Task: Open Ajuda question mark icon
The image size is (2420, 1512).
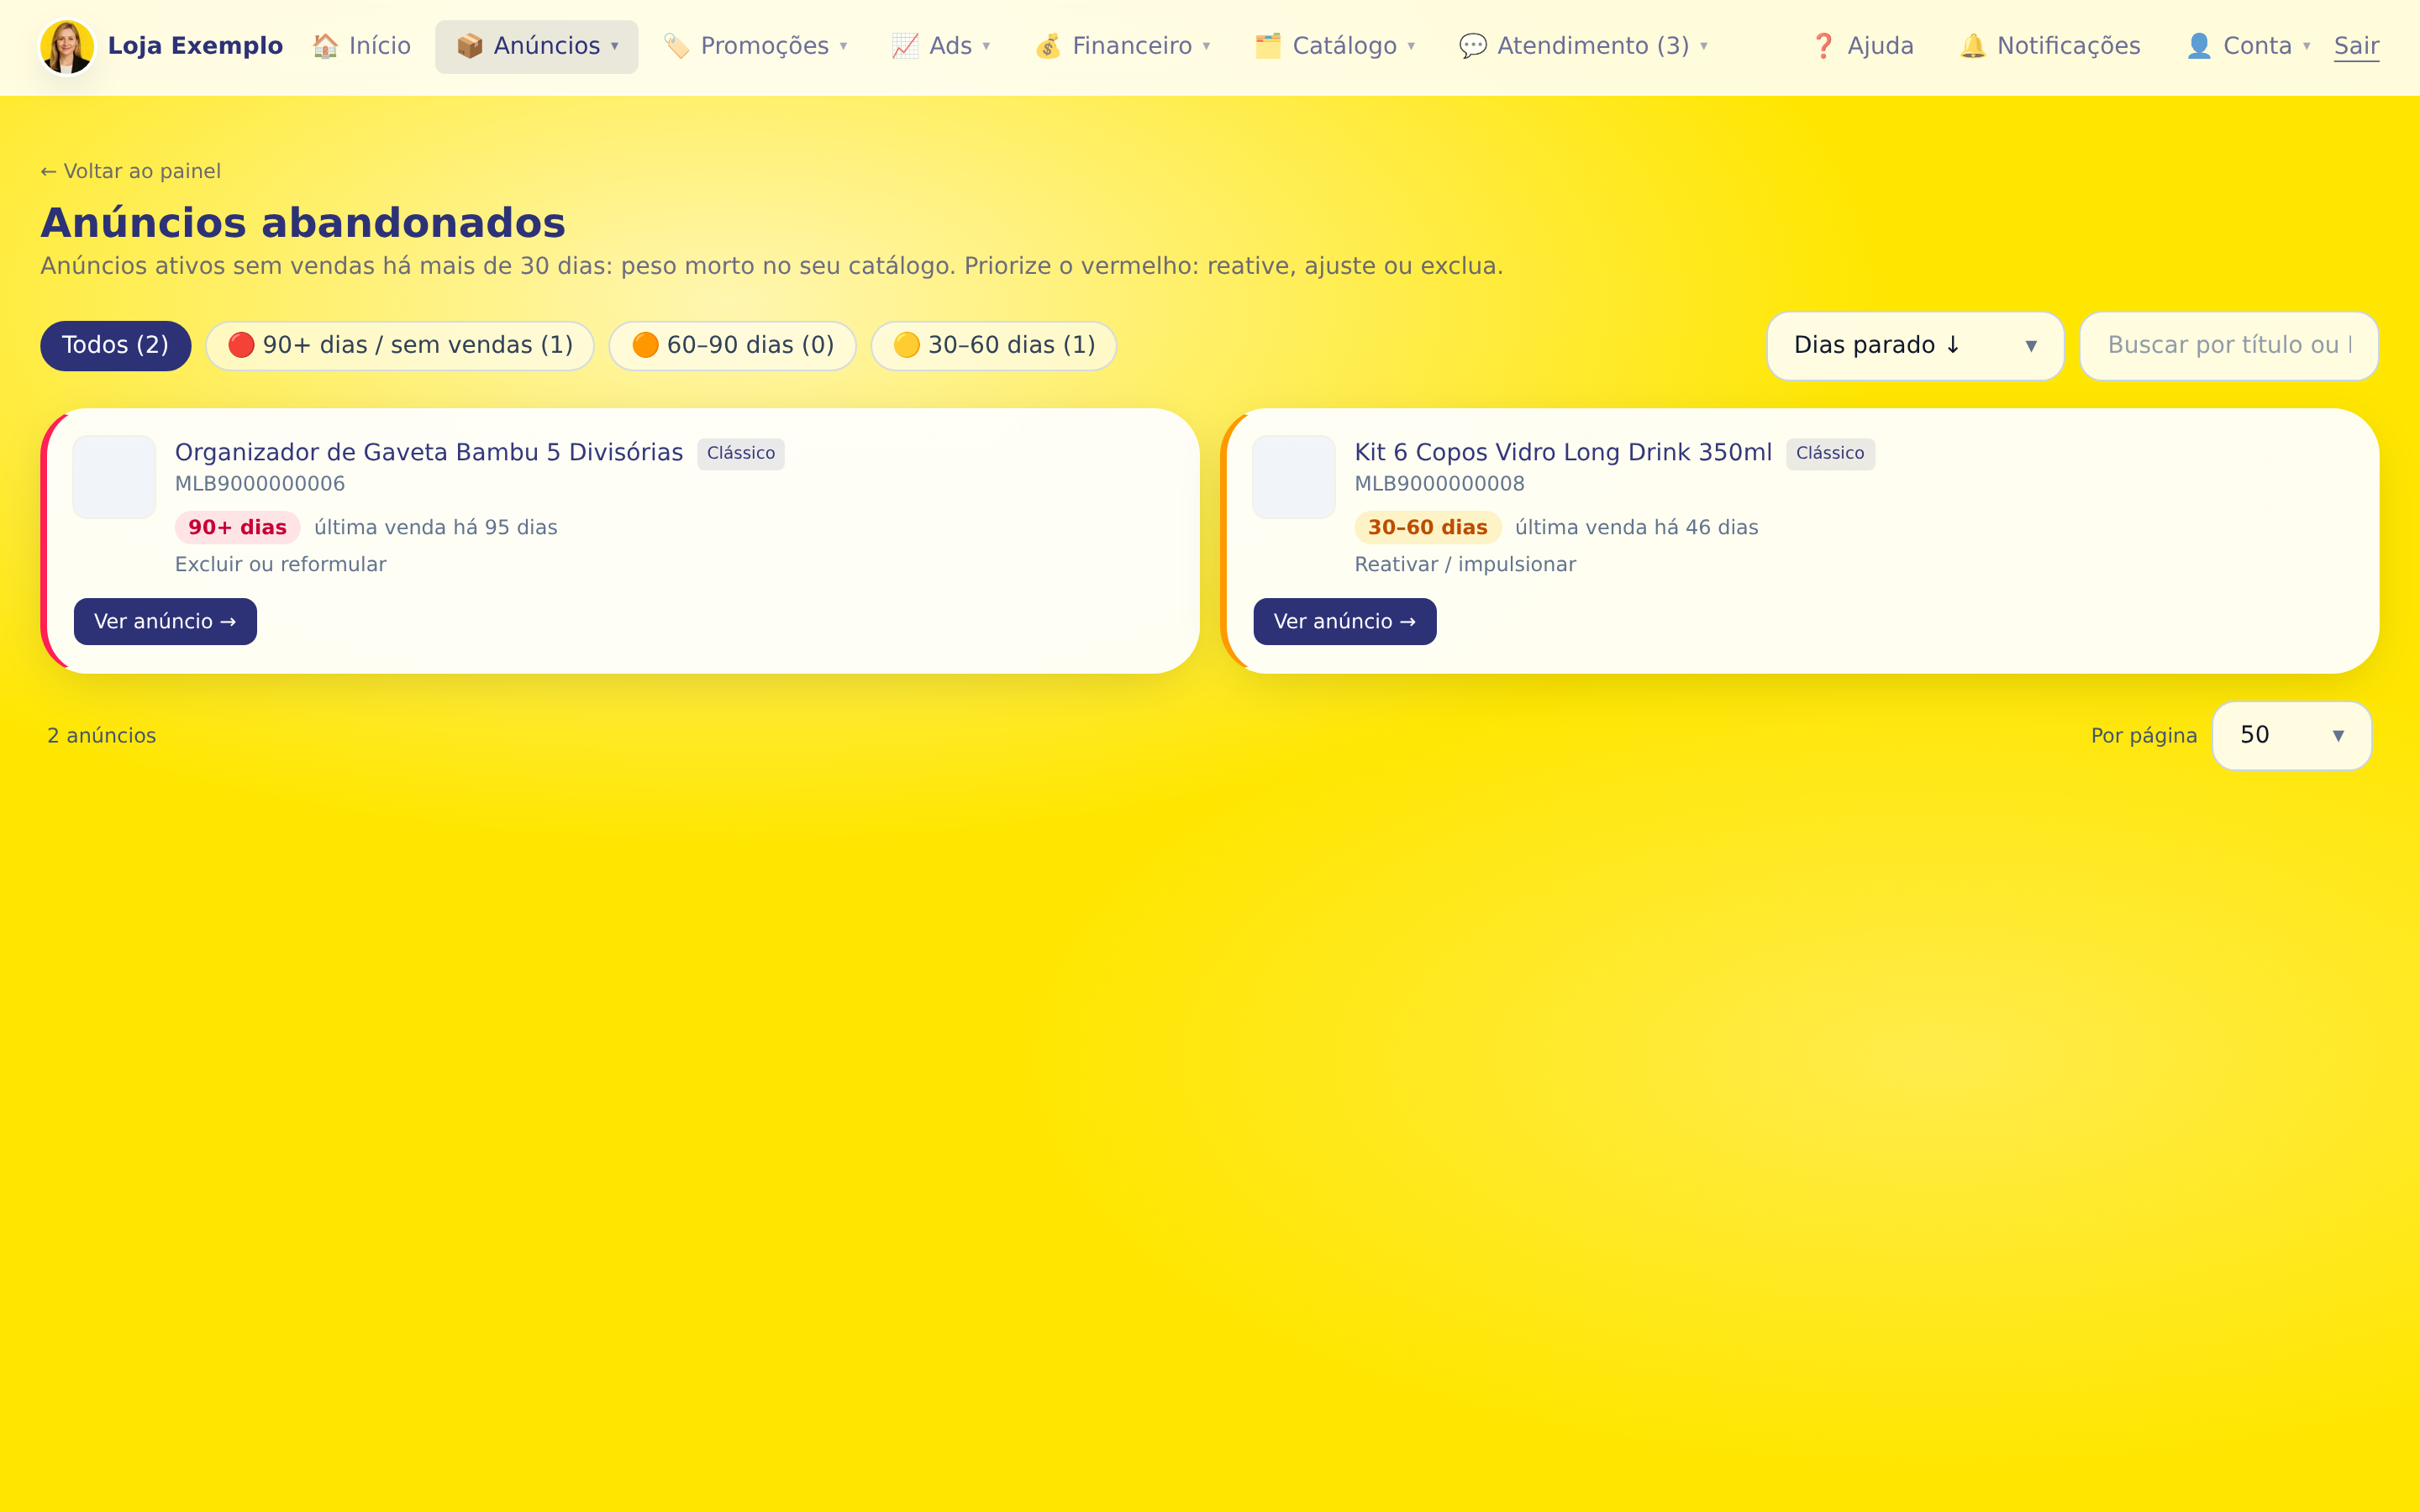Action: pos(1823,46)
